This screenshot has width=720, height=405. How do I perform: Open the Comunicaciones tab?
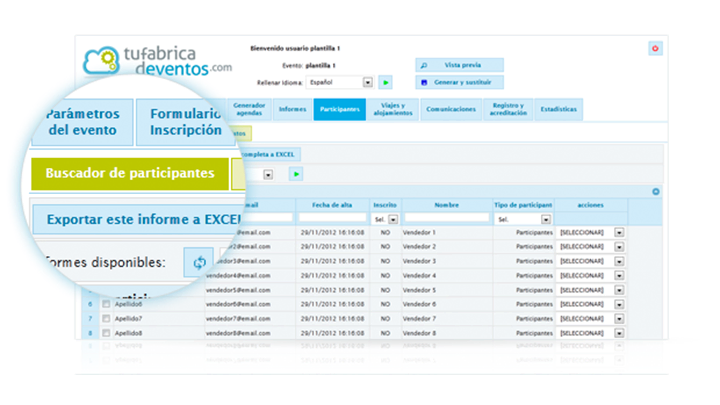coord(450,109)
